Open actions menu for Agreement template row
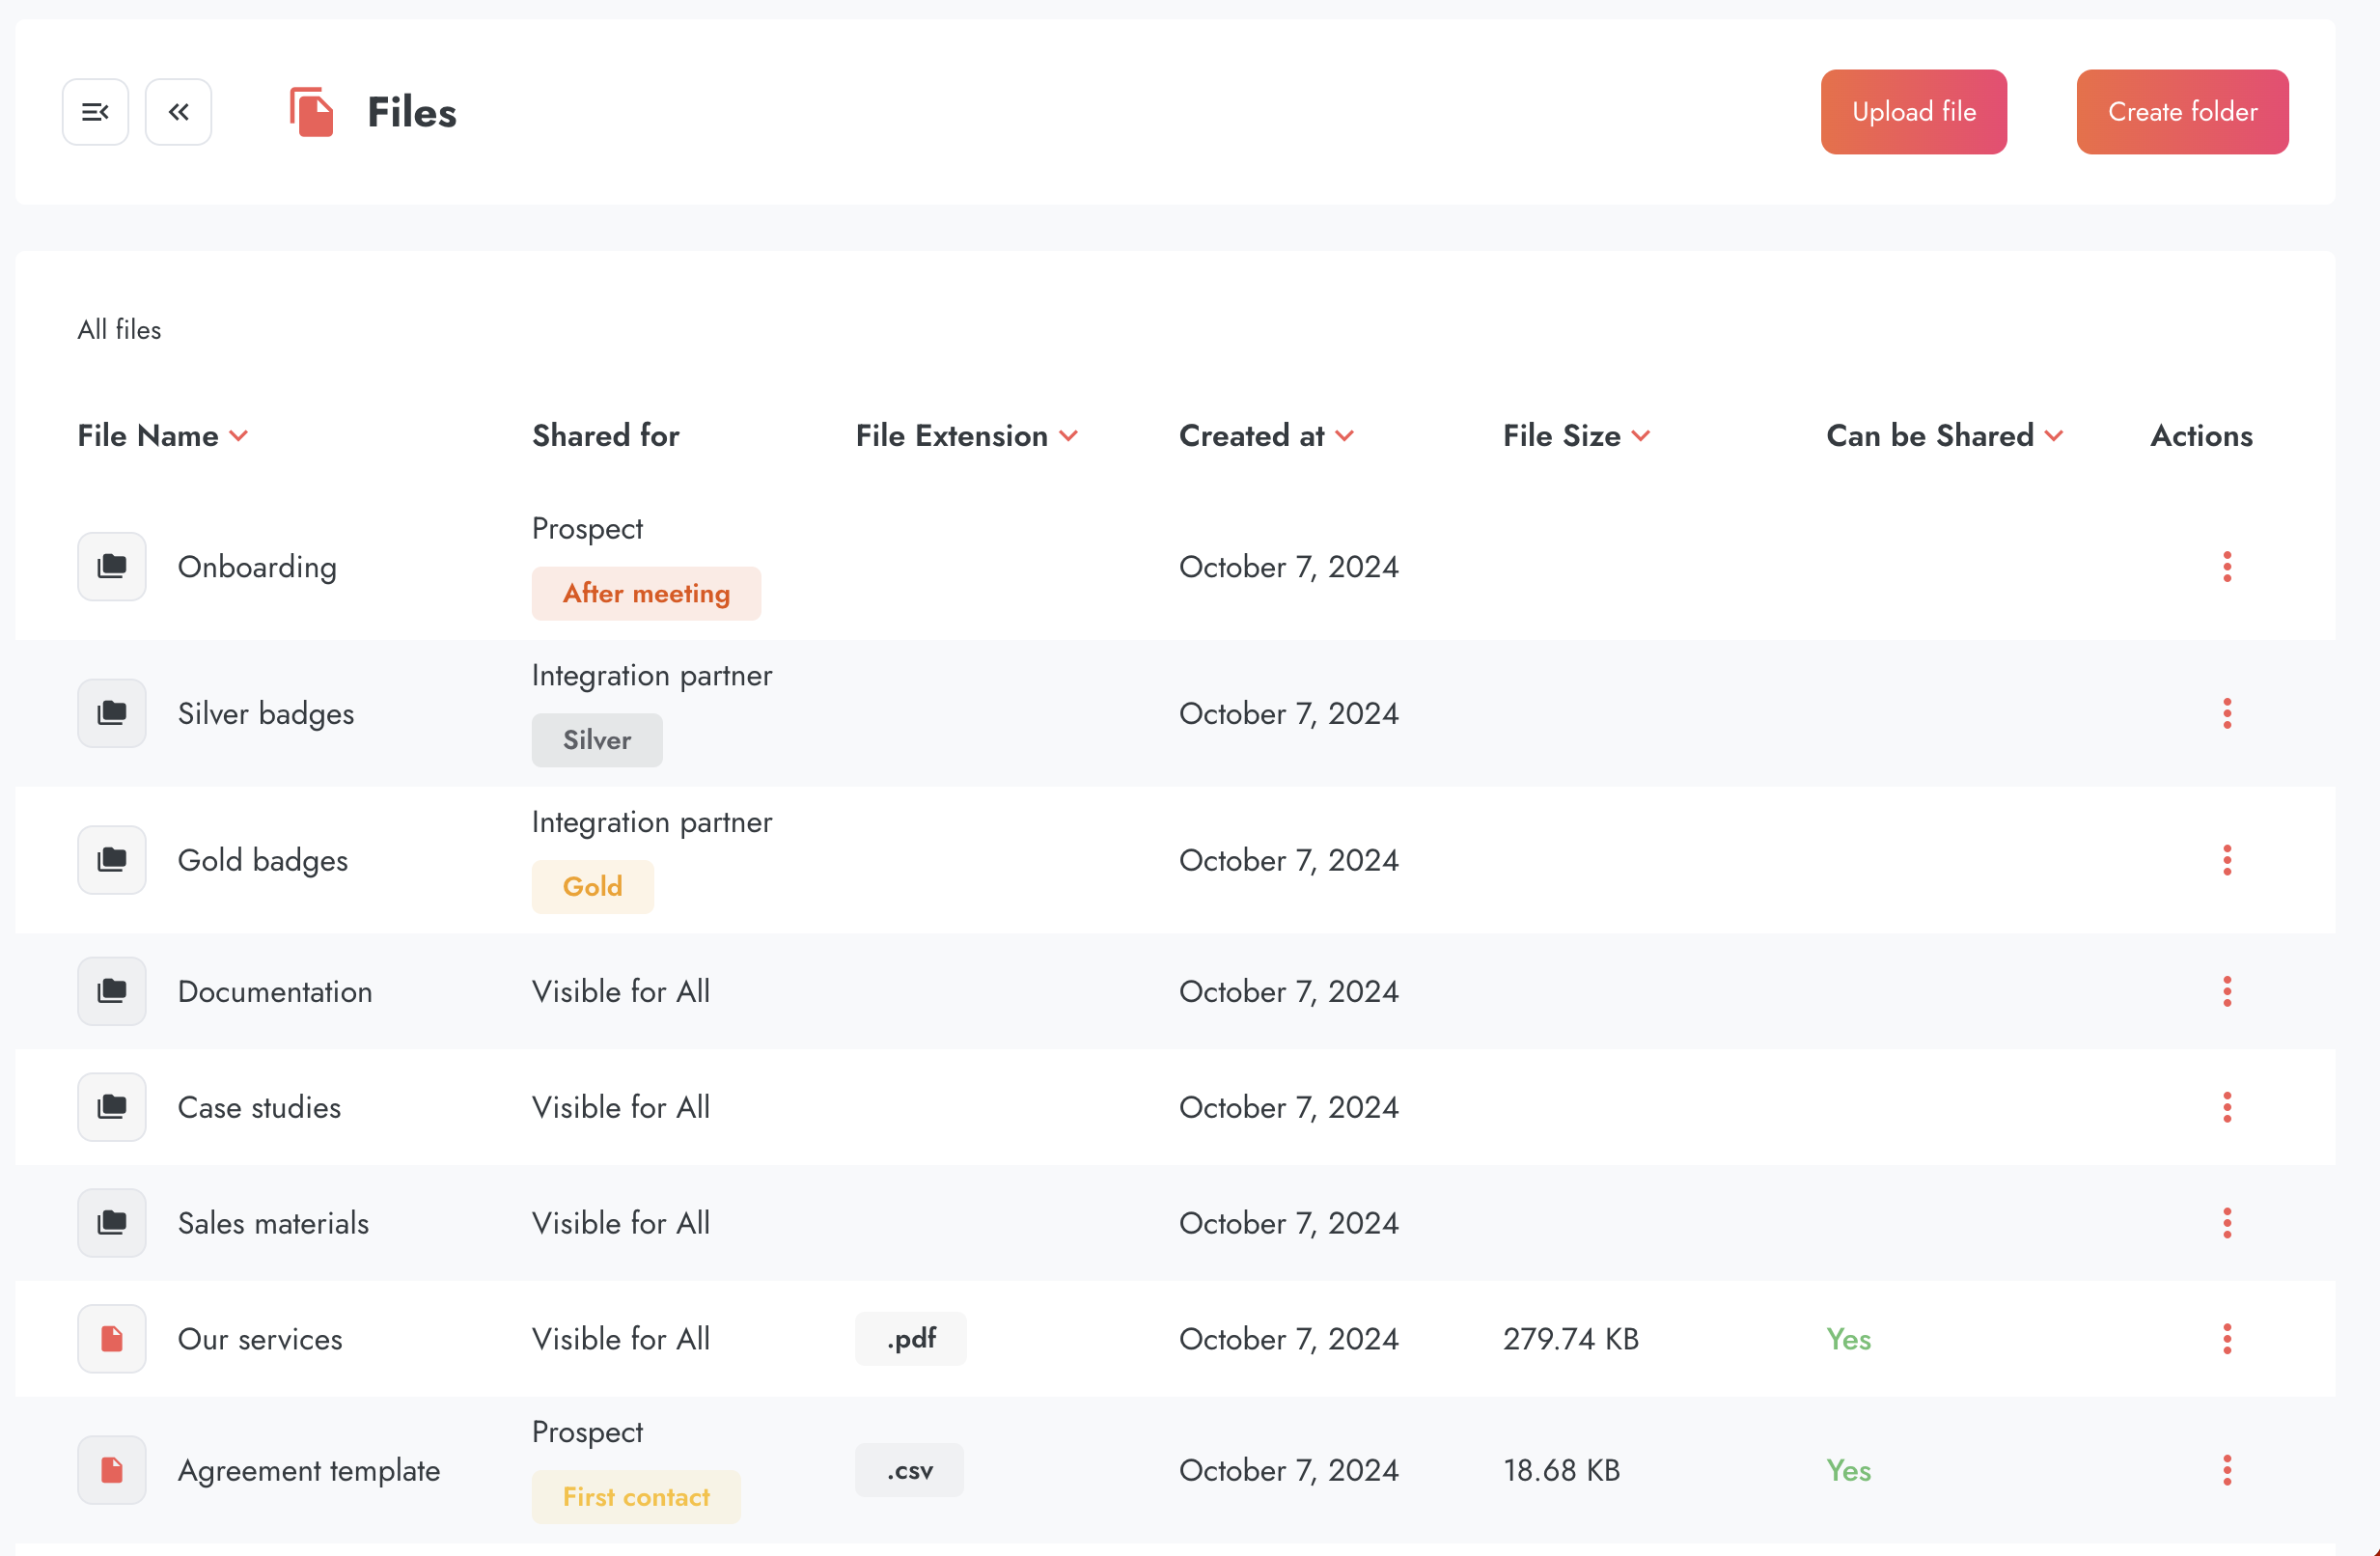This screenshot has width=2380, height=1556. pyautogui.click(x=2227, y=1471)
